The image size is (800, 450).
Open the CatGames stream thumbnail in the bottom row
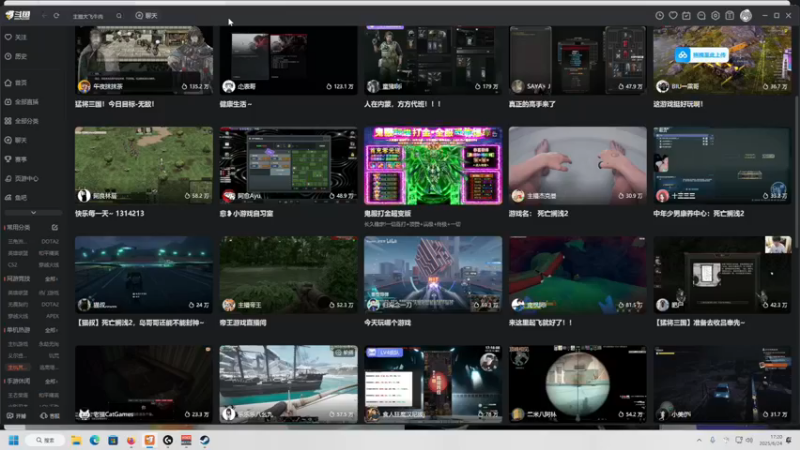click(144, 384)
